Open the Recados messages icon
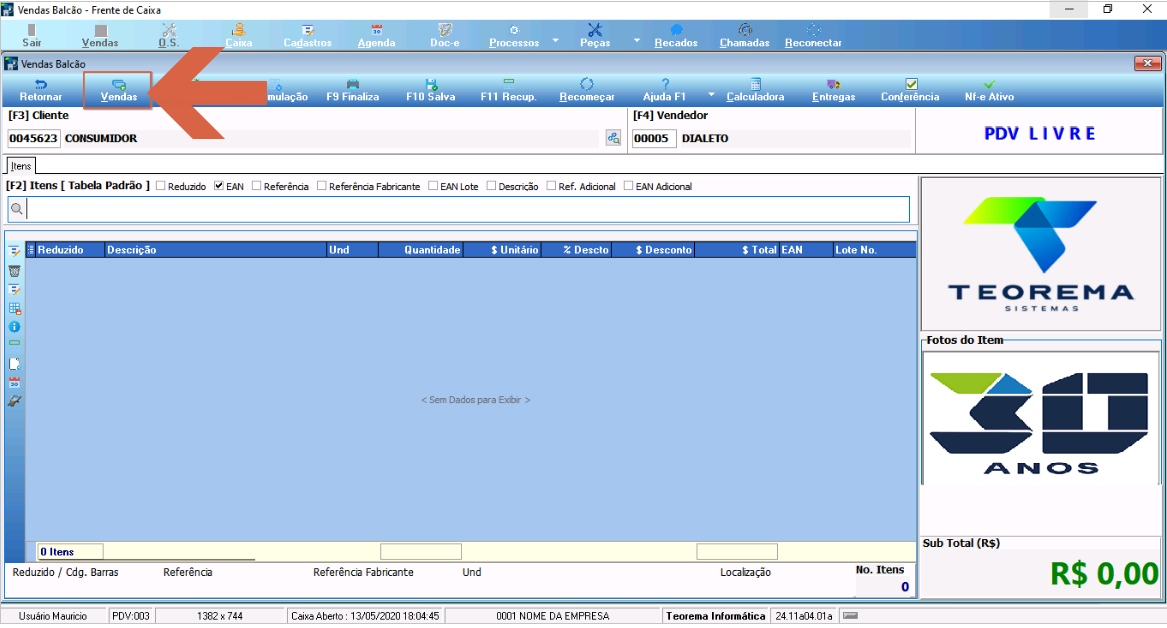The height and width of the screenshot is (628, 1167). point(676,30)
